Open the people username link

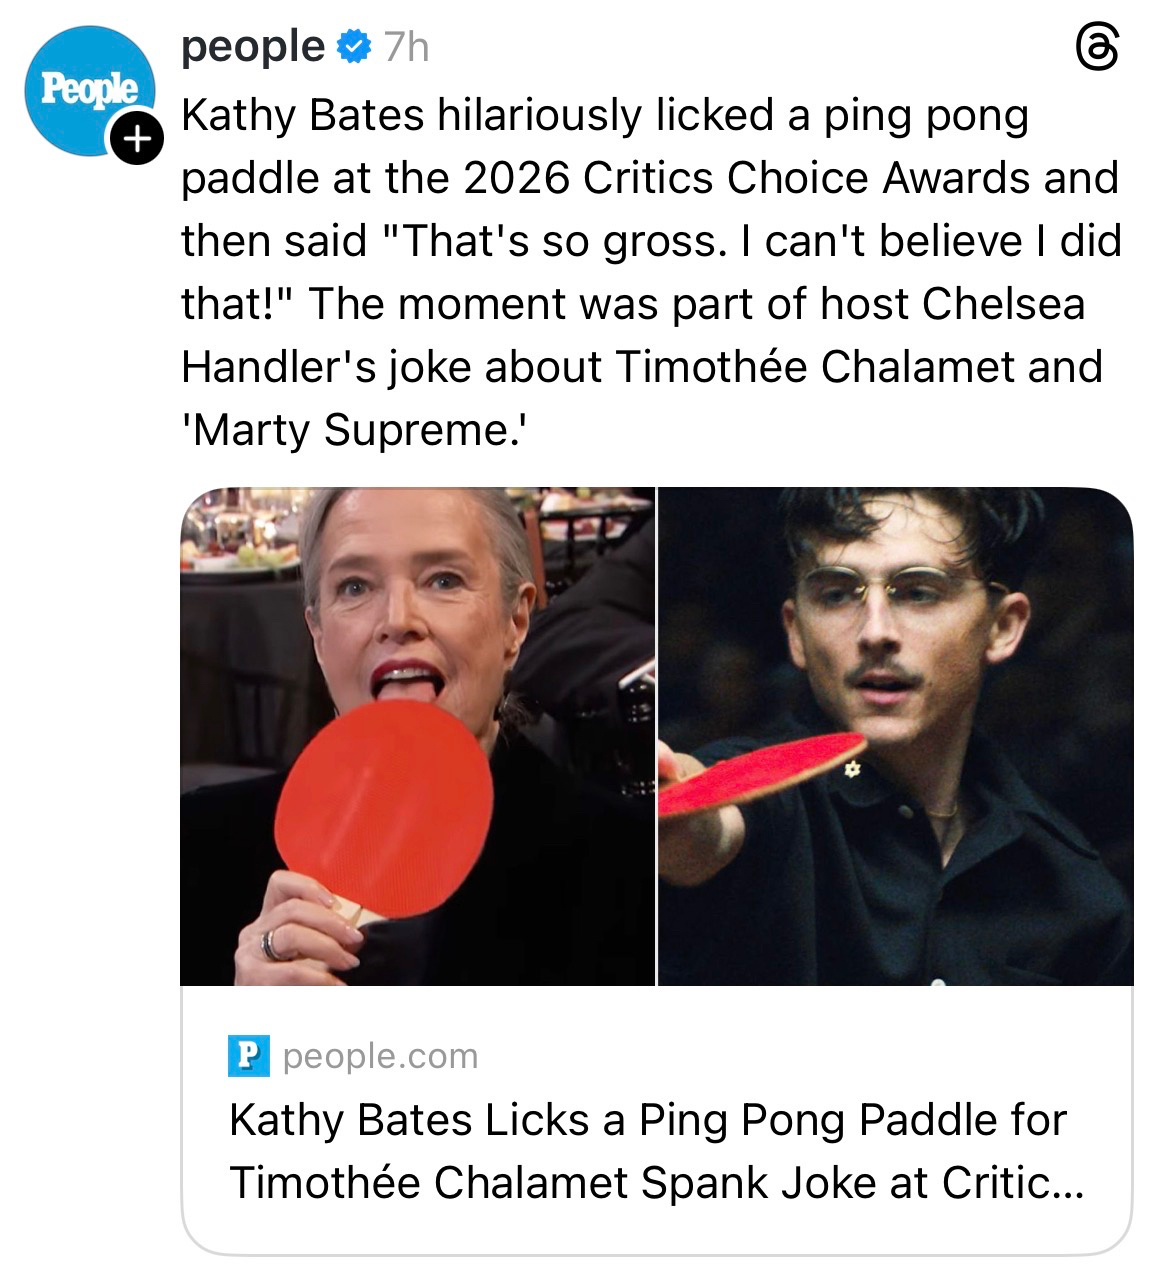253,47
